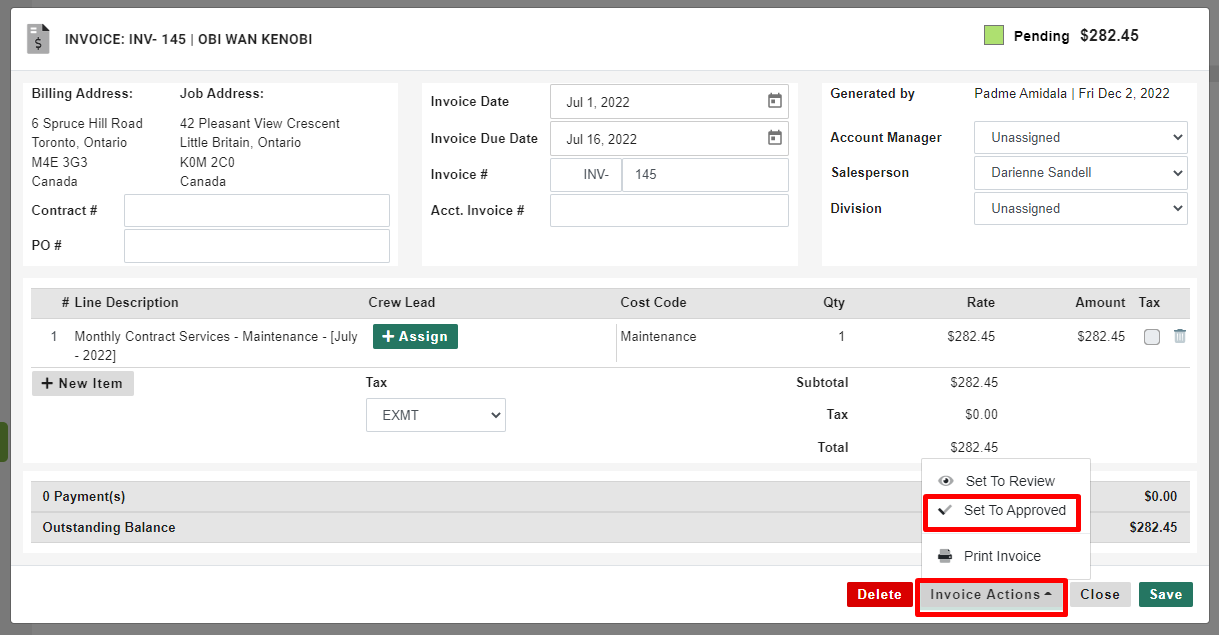Choose Print Invoice from the menu

coord(1006,556)
